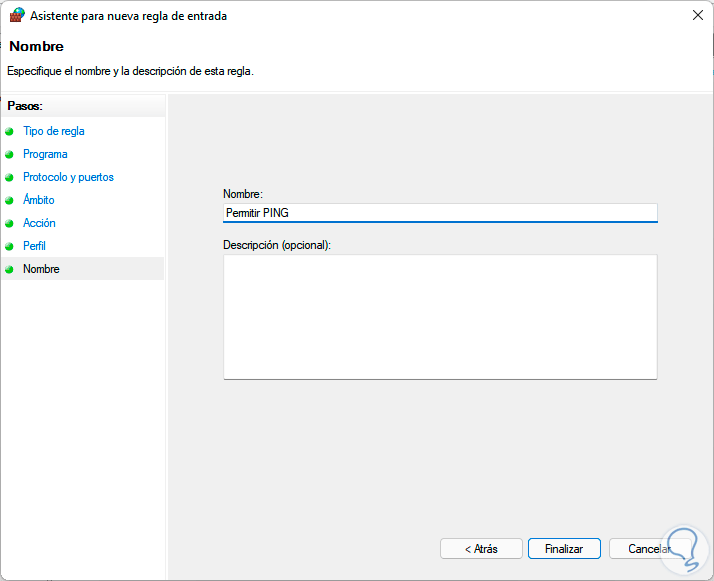Click inside the Descripción (opcional) text box
Screen dimensions: 714x581
[440, 316]
